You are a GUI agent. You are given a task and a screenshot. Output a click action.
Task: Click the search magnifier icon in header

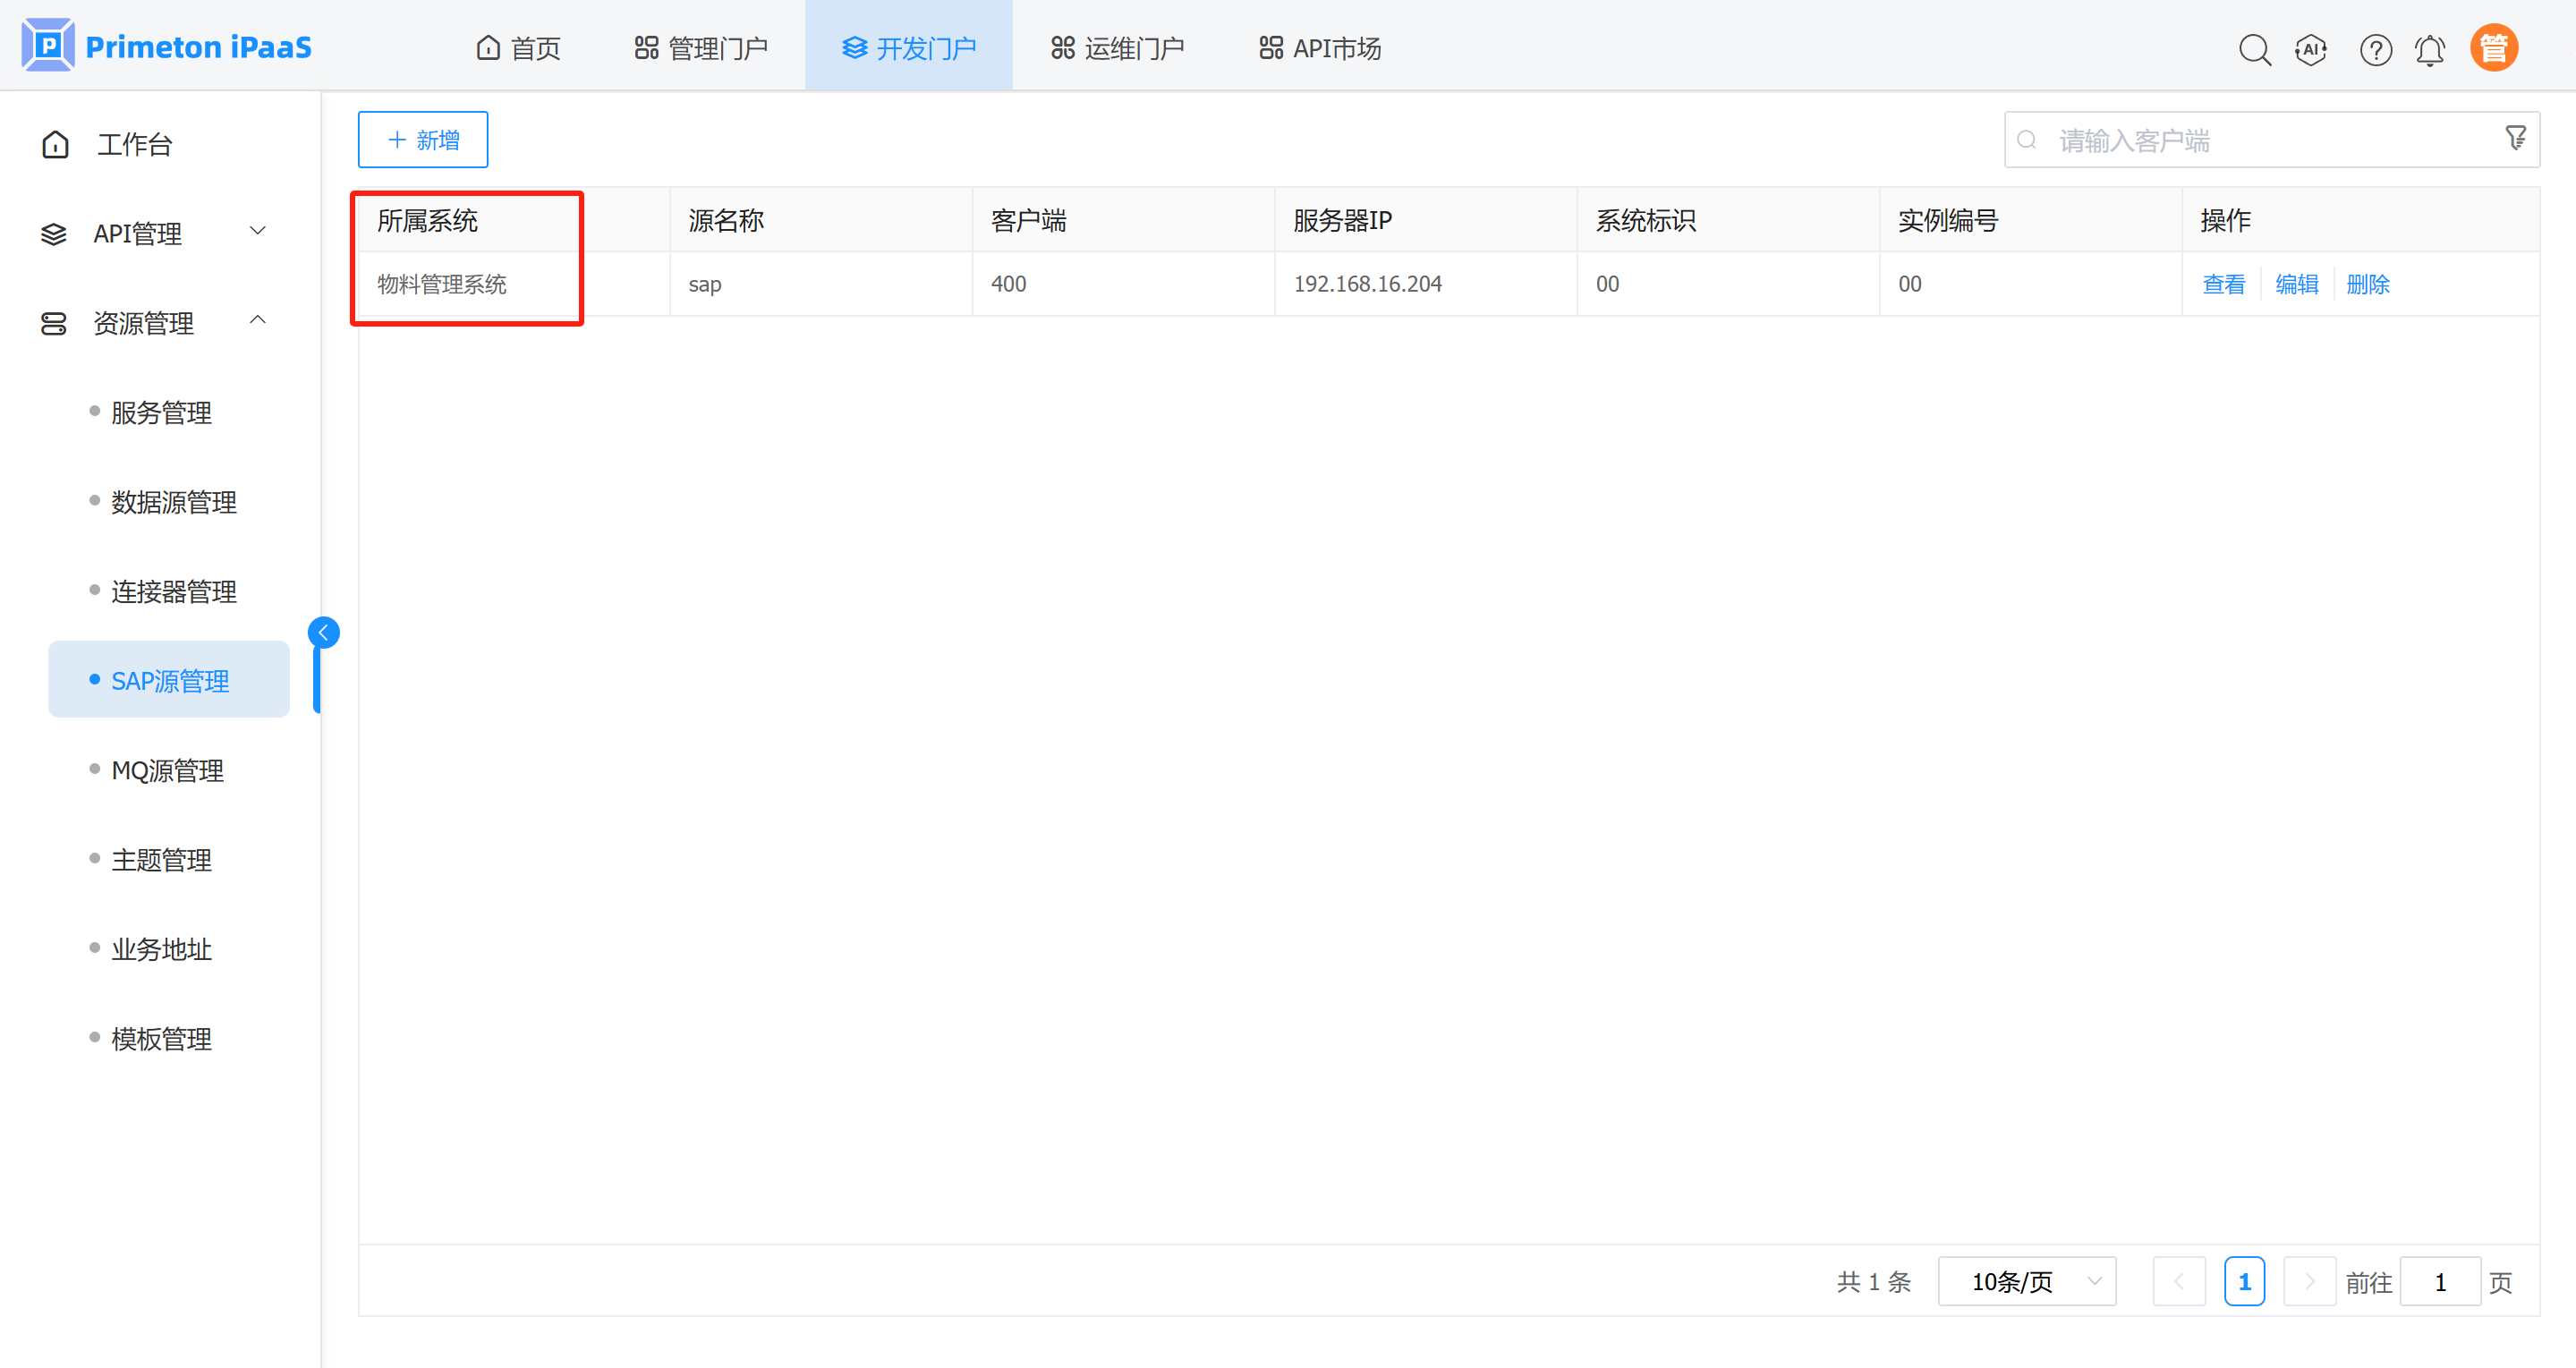click(2254, 49)
